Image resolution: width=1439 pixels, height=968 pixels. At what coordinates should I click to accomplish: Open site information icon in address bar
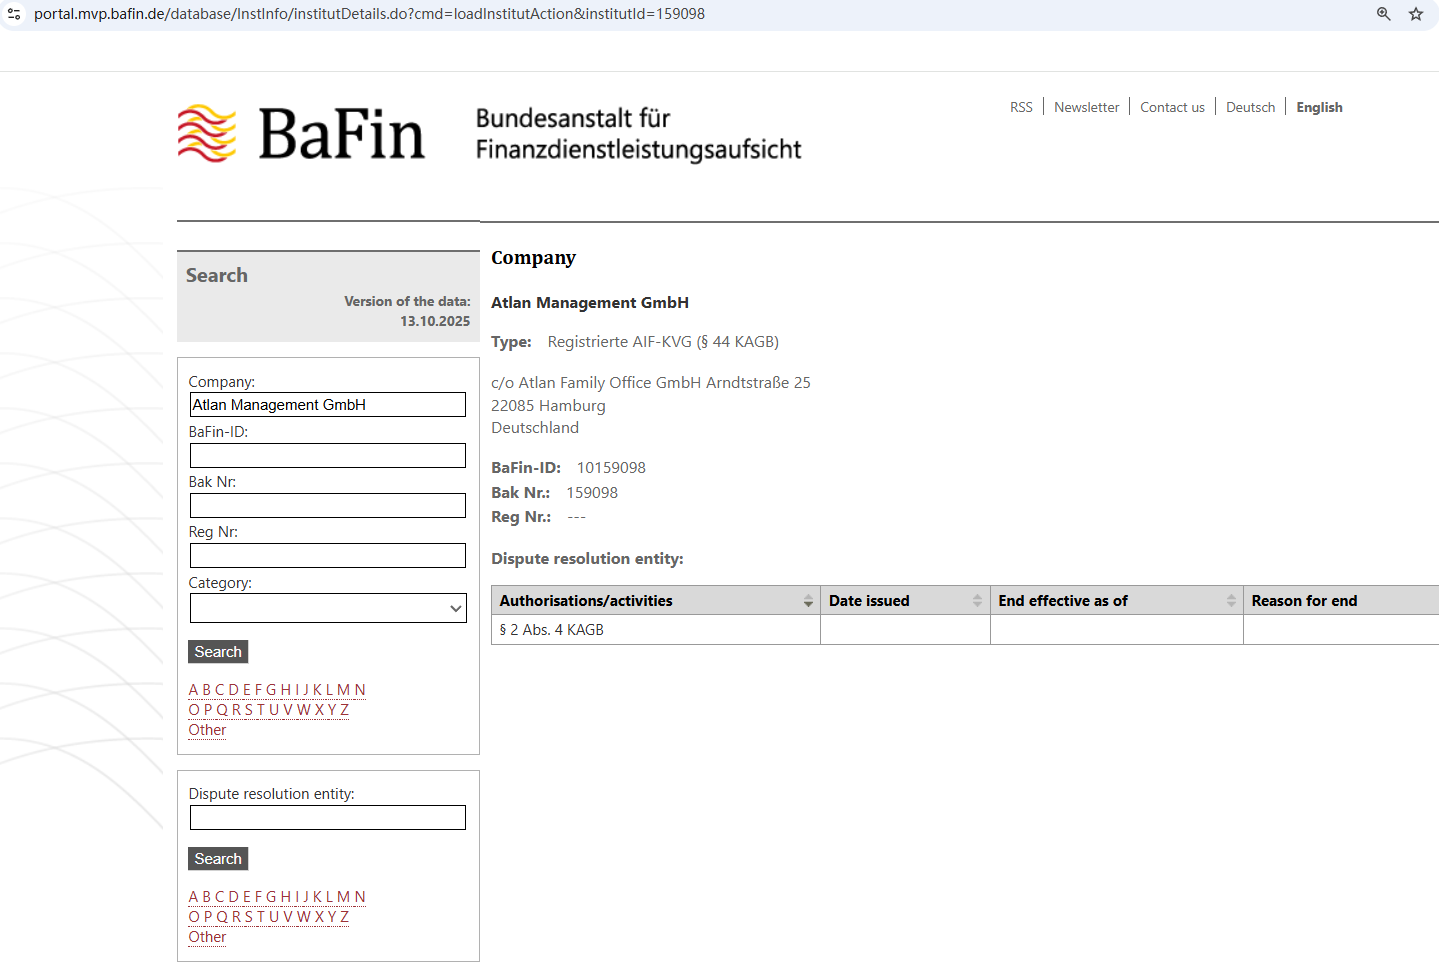click(x=14, y=14)
